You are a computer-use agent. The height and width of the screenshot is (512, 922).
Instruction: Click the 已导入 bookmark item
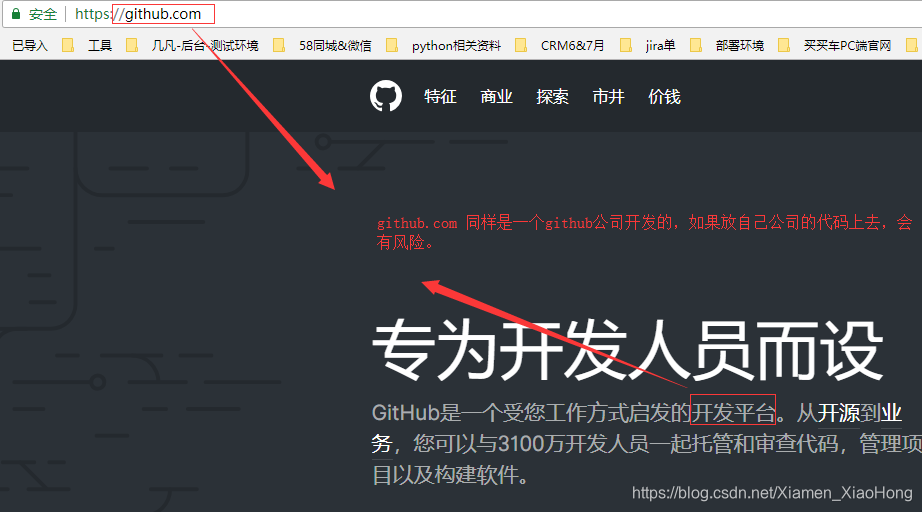point(29,45)
